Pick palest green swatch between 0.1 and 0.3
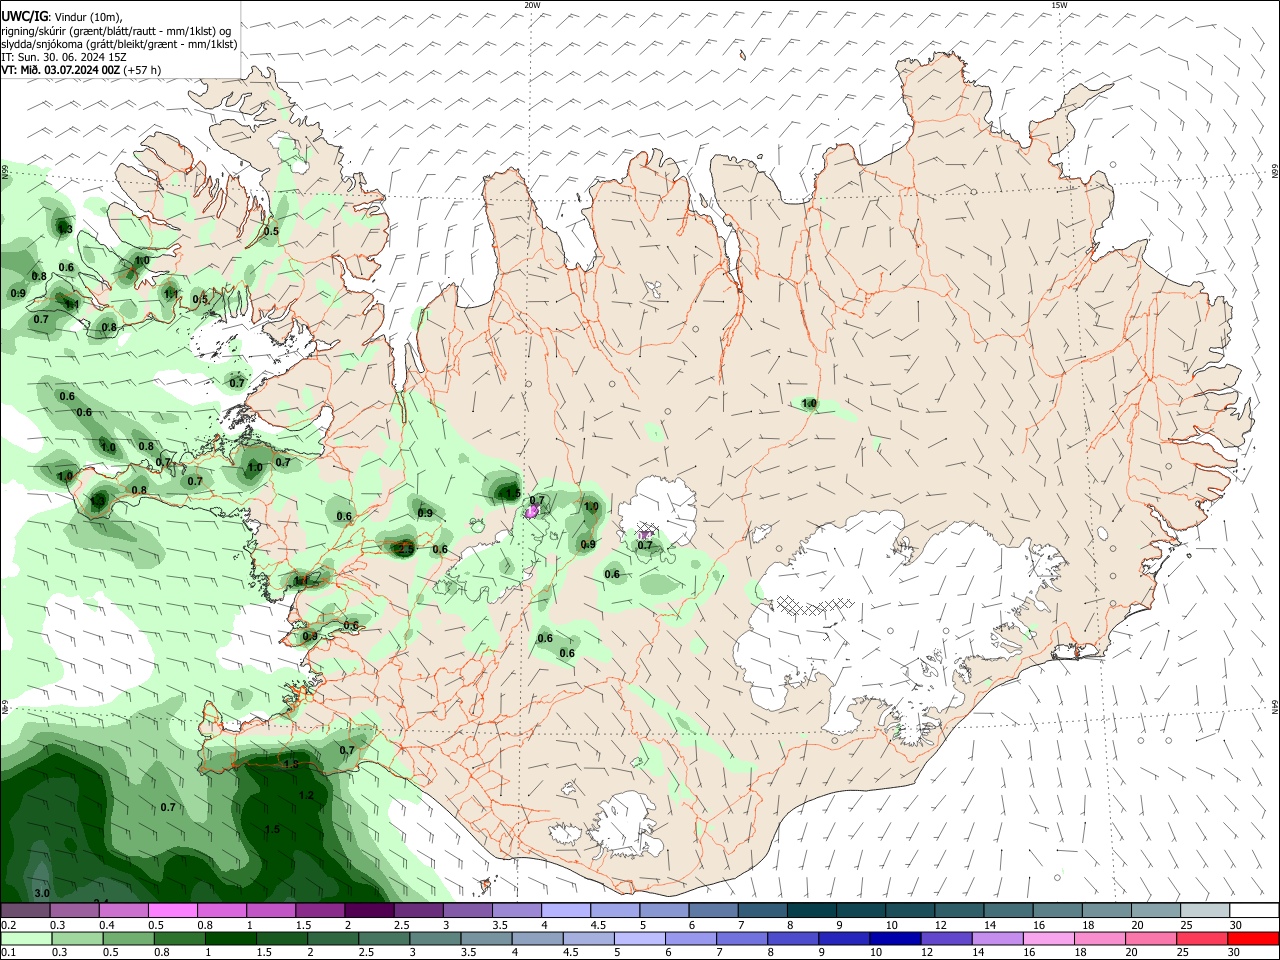Viewport: 1280px width, 960px height. (26, 938)
